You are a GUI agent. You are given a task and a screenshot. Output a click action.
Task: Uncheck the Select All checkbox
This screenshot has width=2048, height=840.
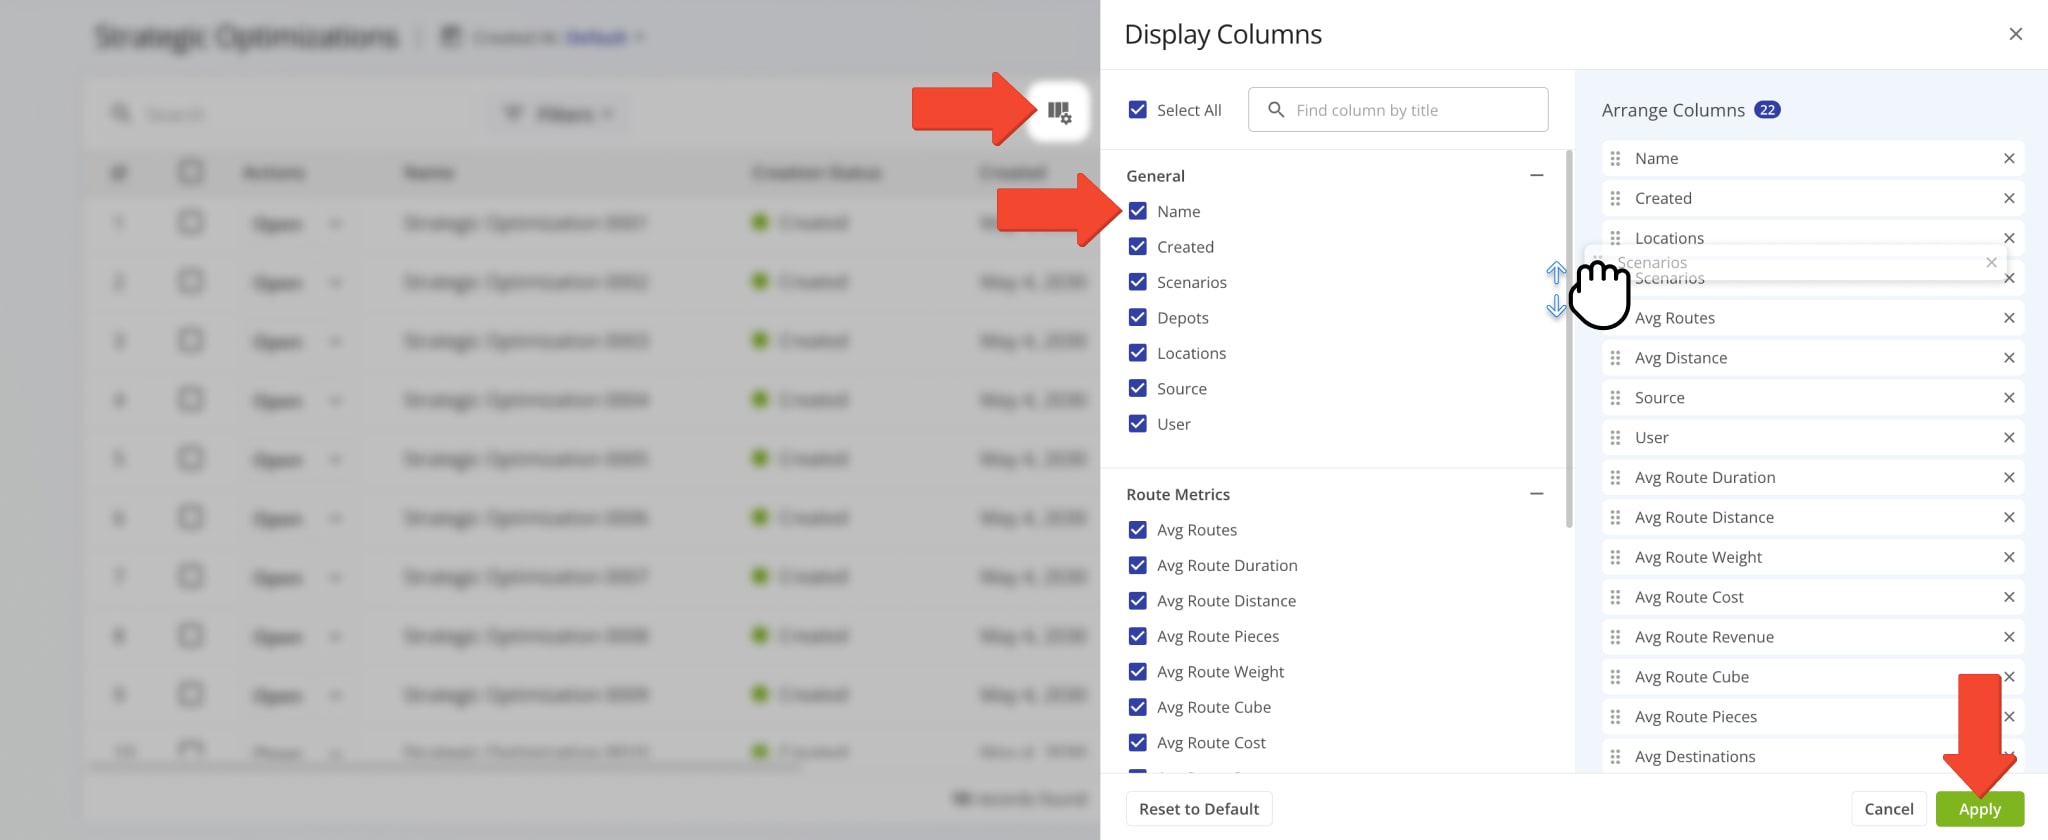coord(1137,110)
